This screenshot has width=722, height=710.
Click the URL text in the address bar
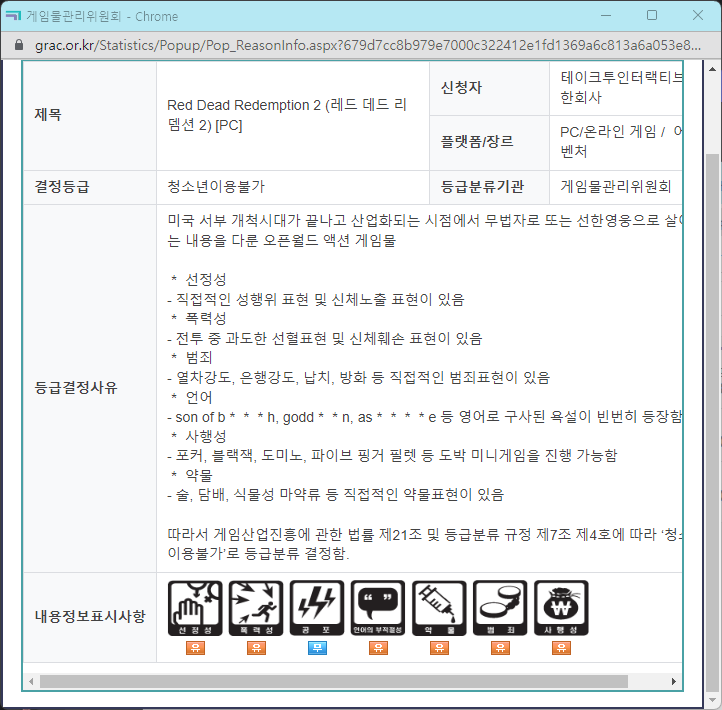[367, 45]
